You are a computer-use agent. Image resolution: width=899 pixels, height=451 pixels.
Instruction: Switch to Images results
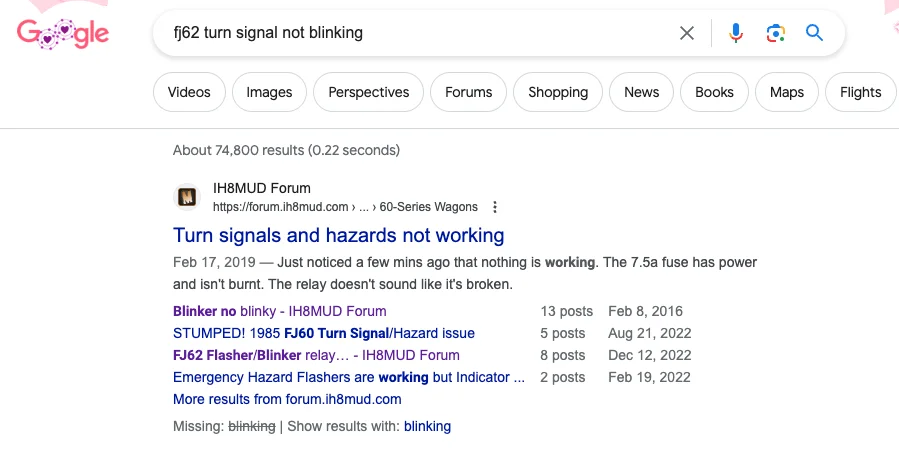(x=269, y=92)
